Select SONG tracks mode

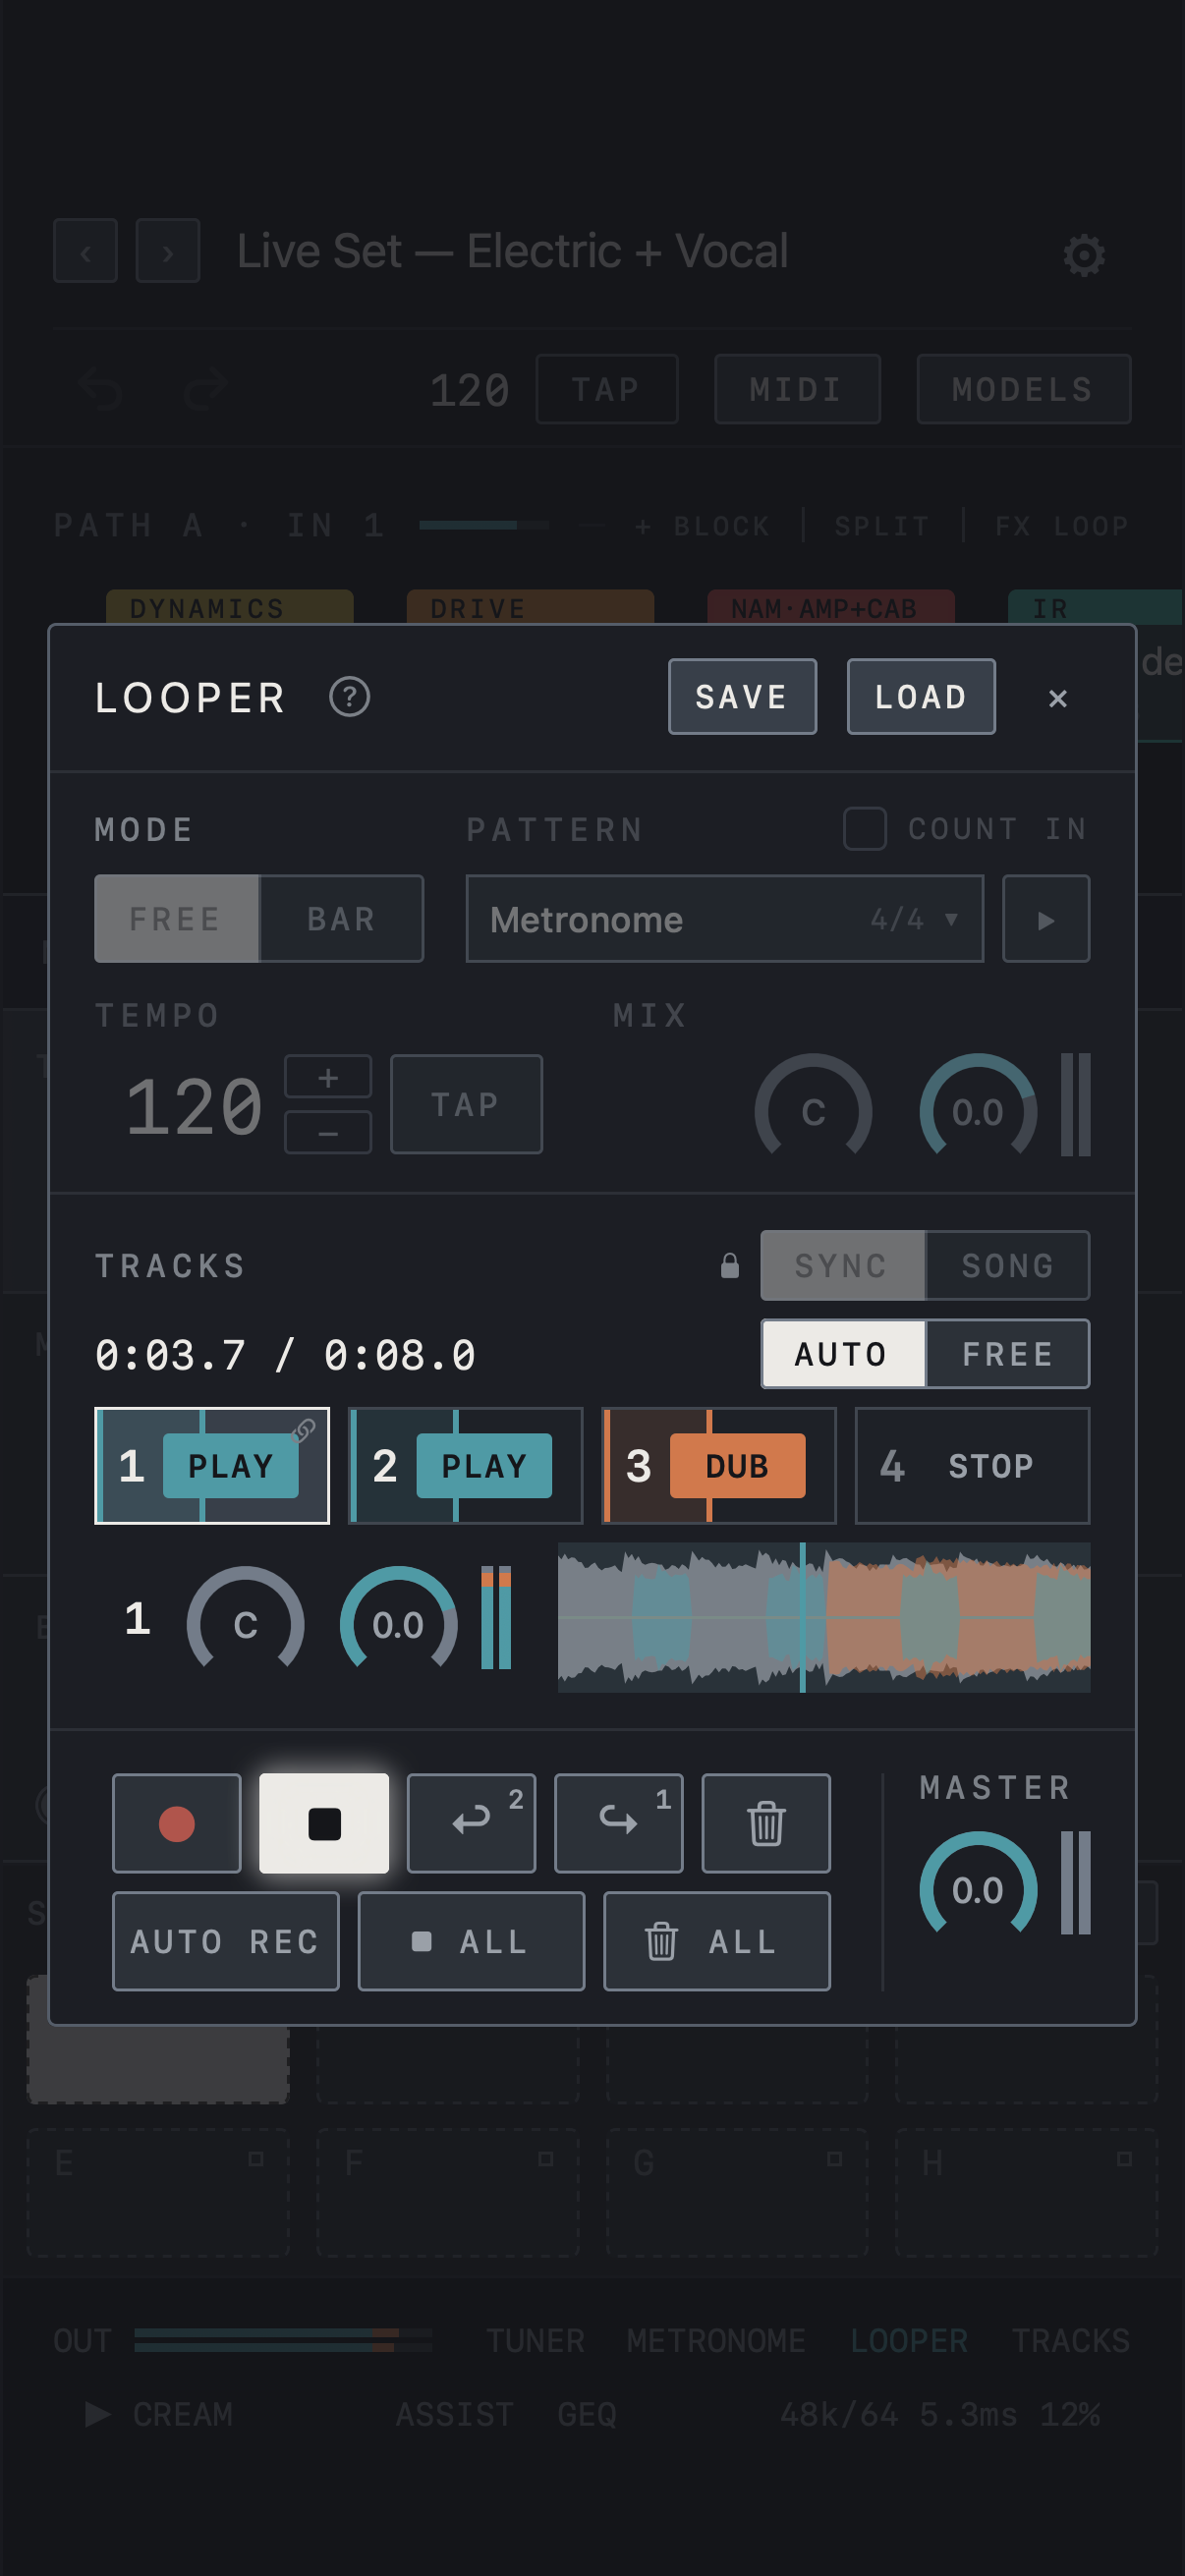pyautogui.click(x=1007, y=1266)
